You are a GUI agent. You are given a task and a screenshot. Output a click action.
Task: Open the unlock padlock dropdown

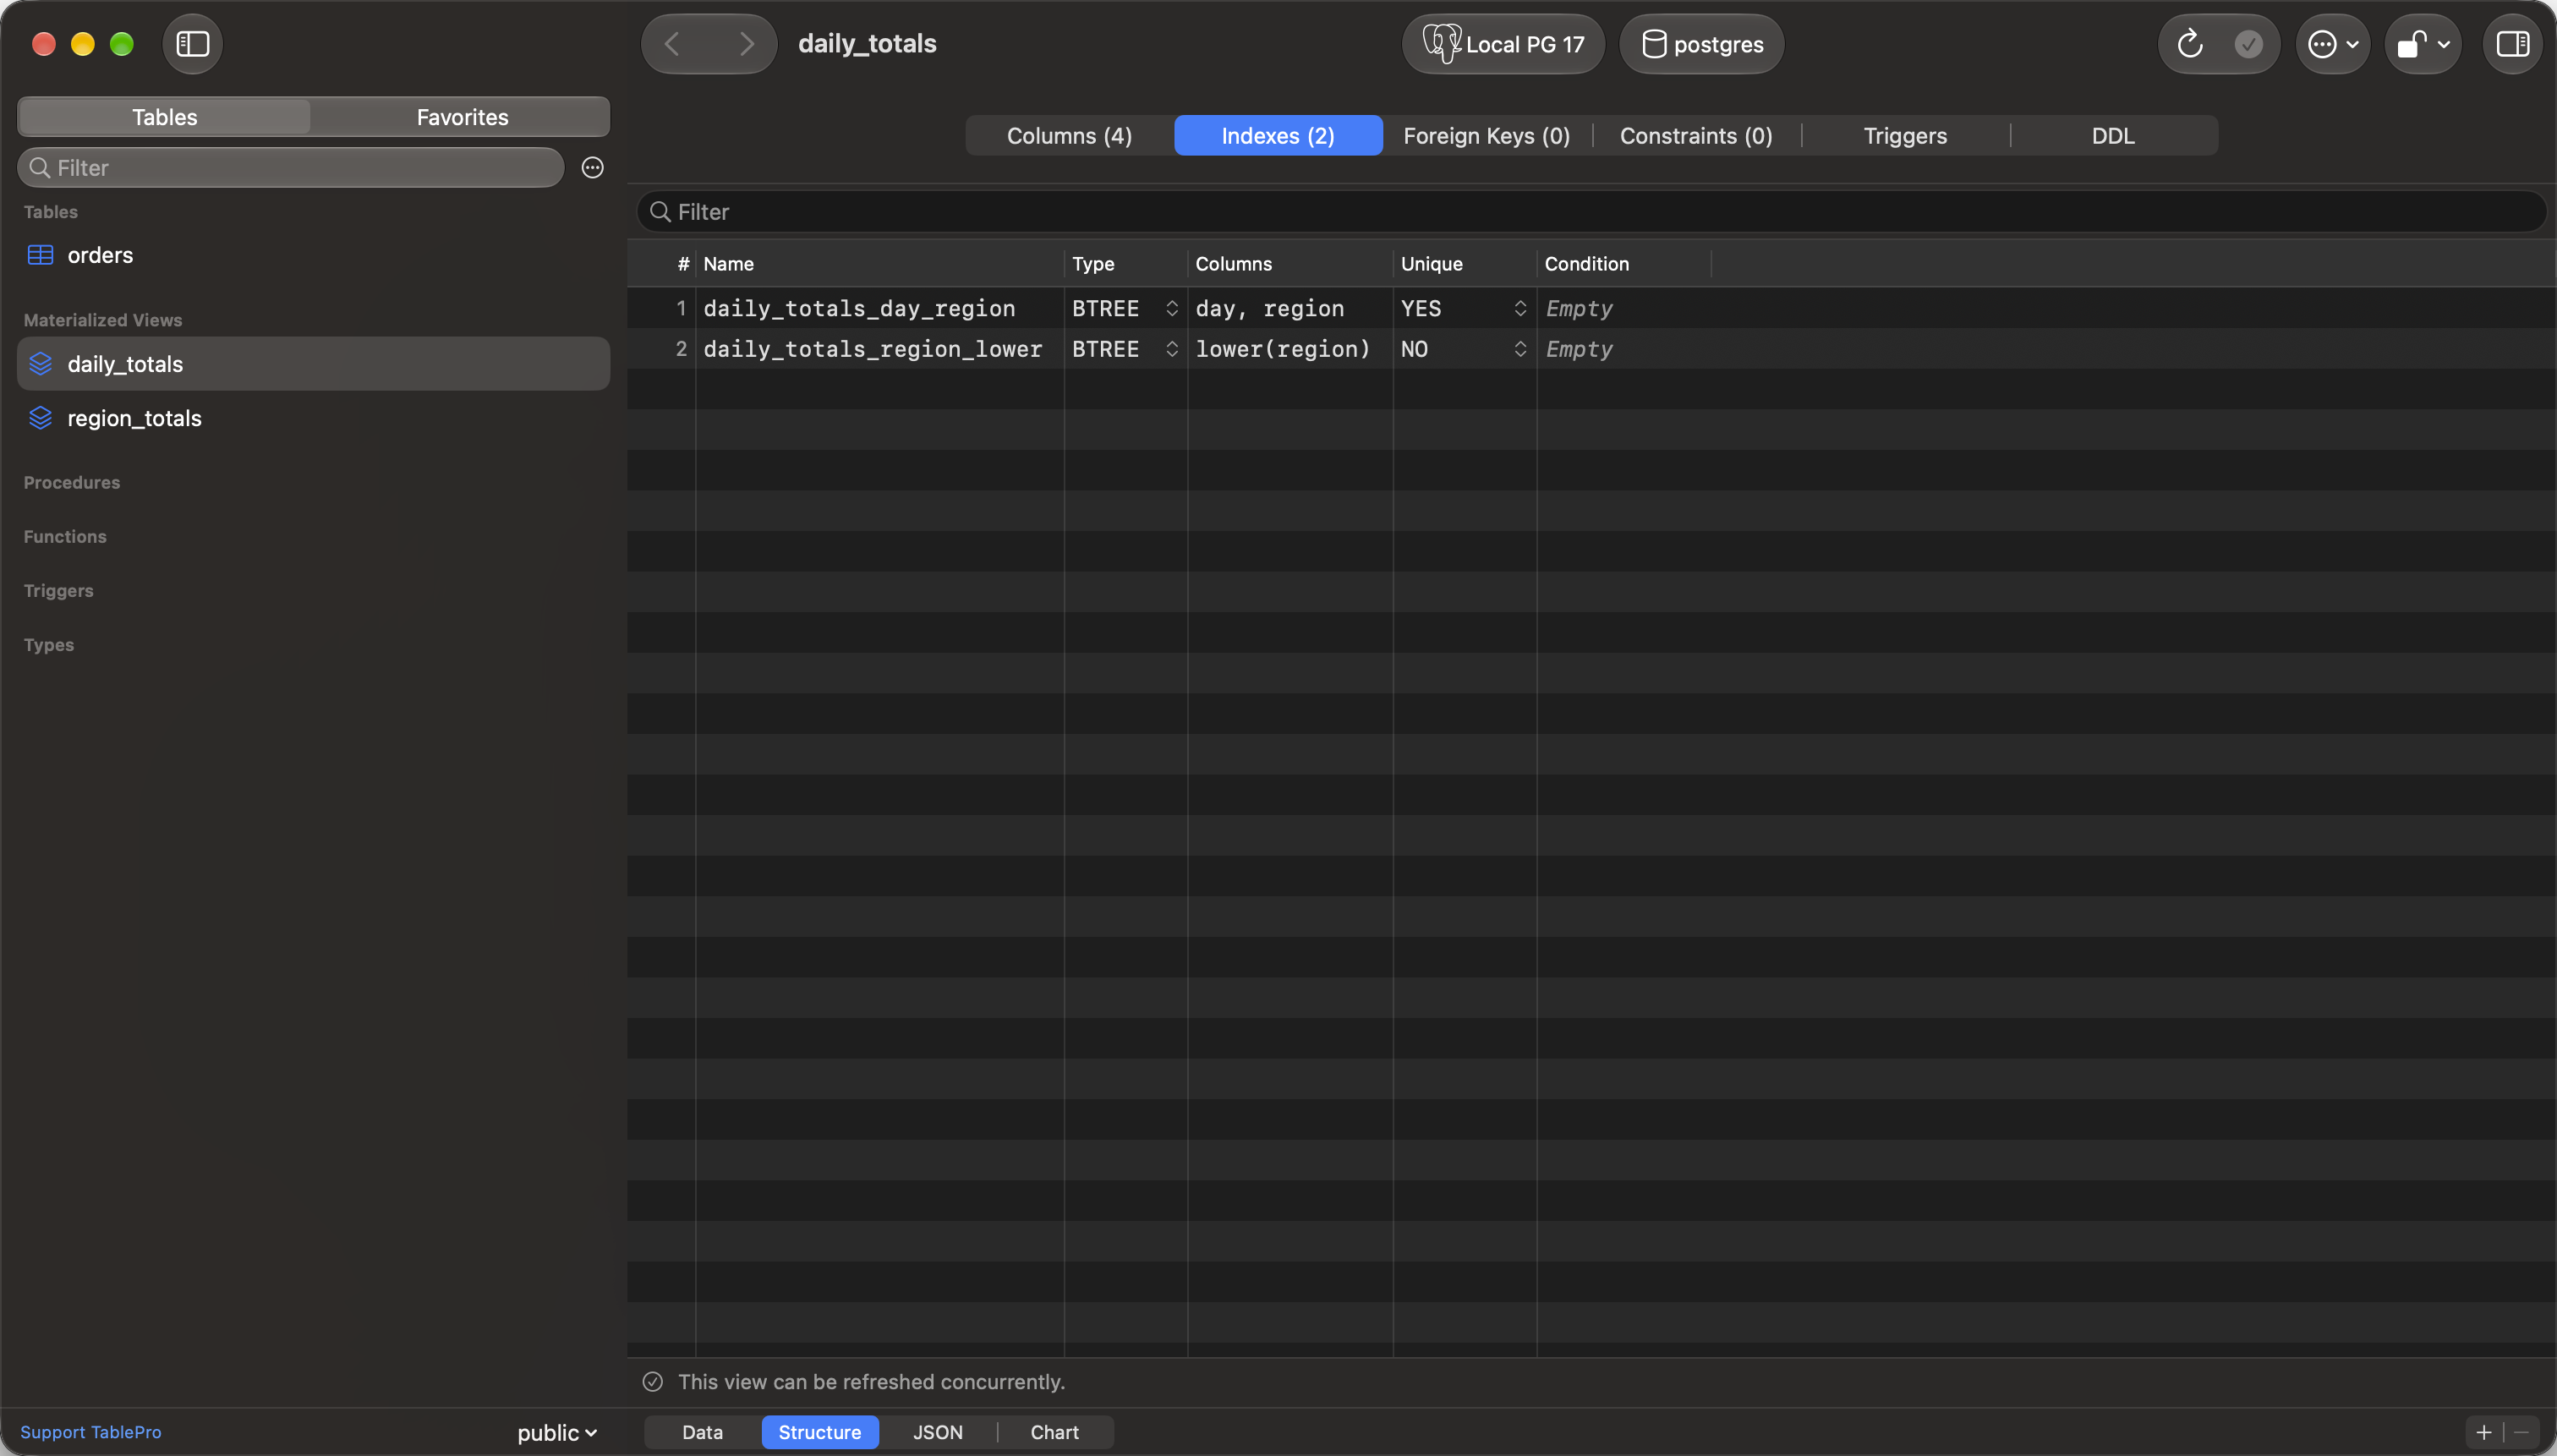(x=2423, y=44)
